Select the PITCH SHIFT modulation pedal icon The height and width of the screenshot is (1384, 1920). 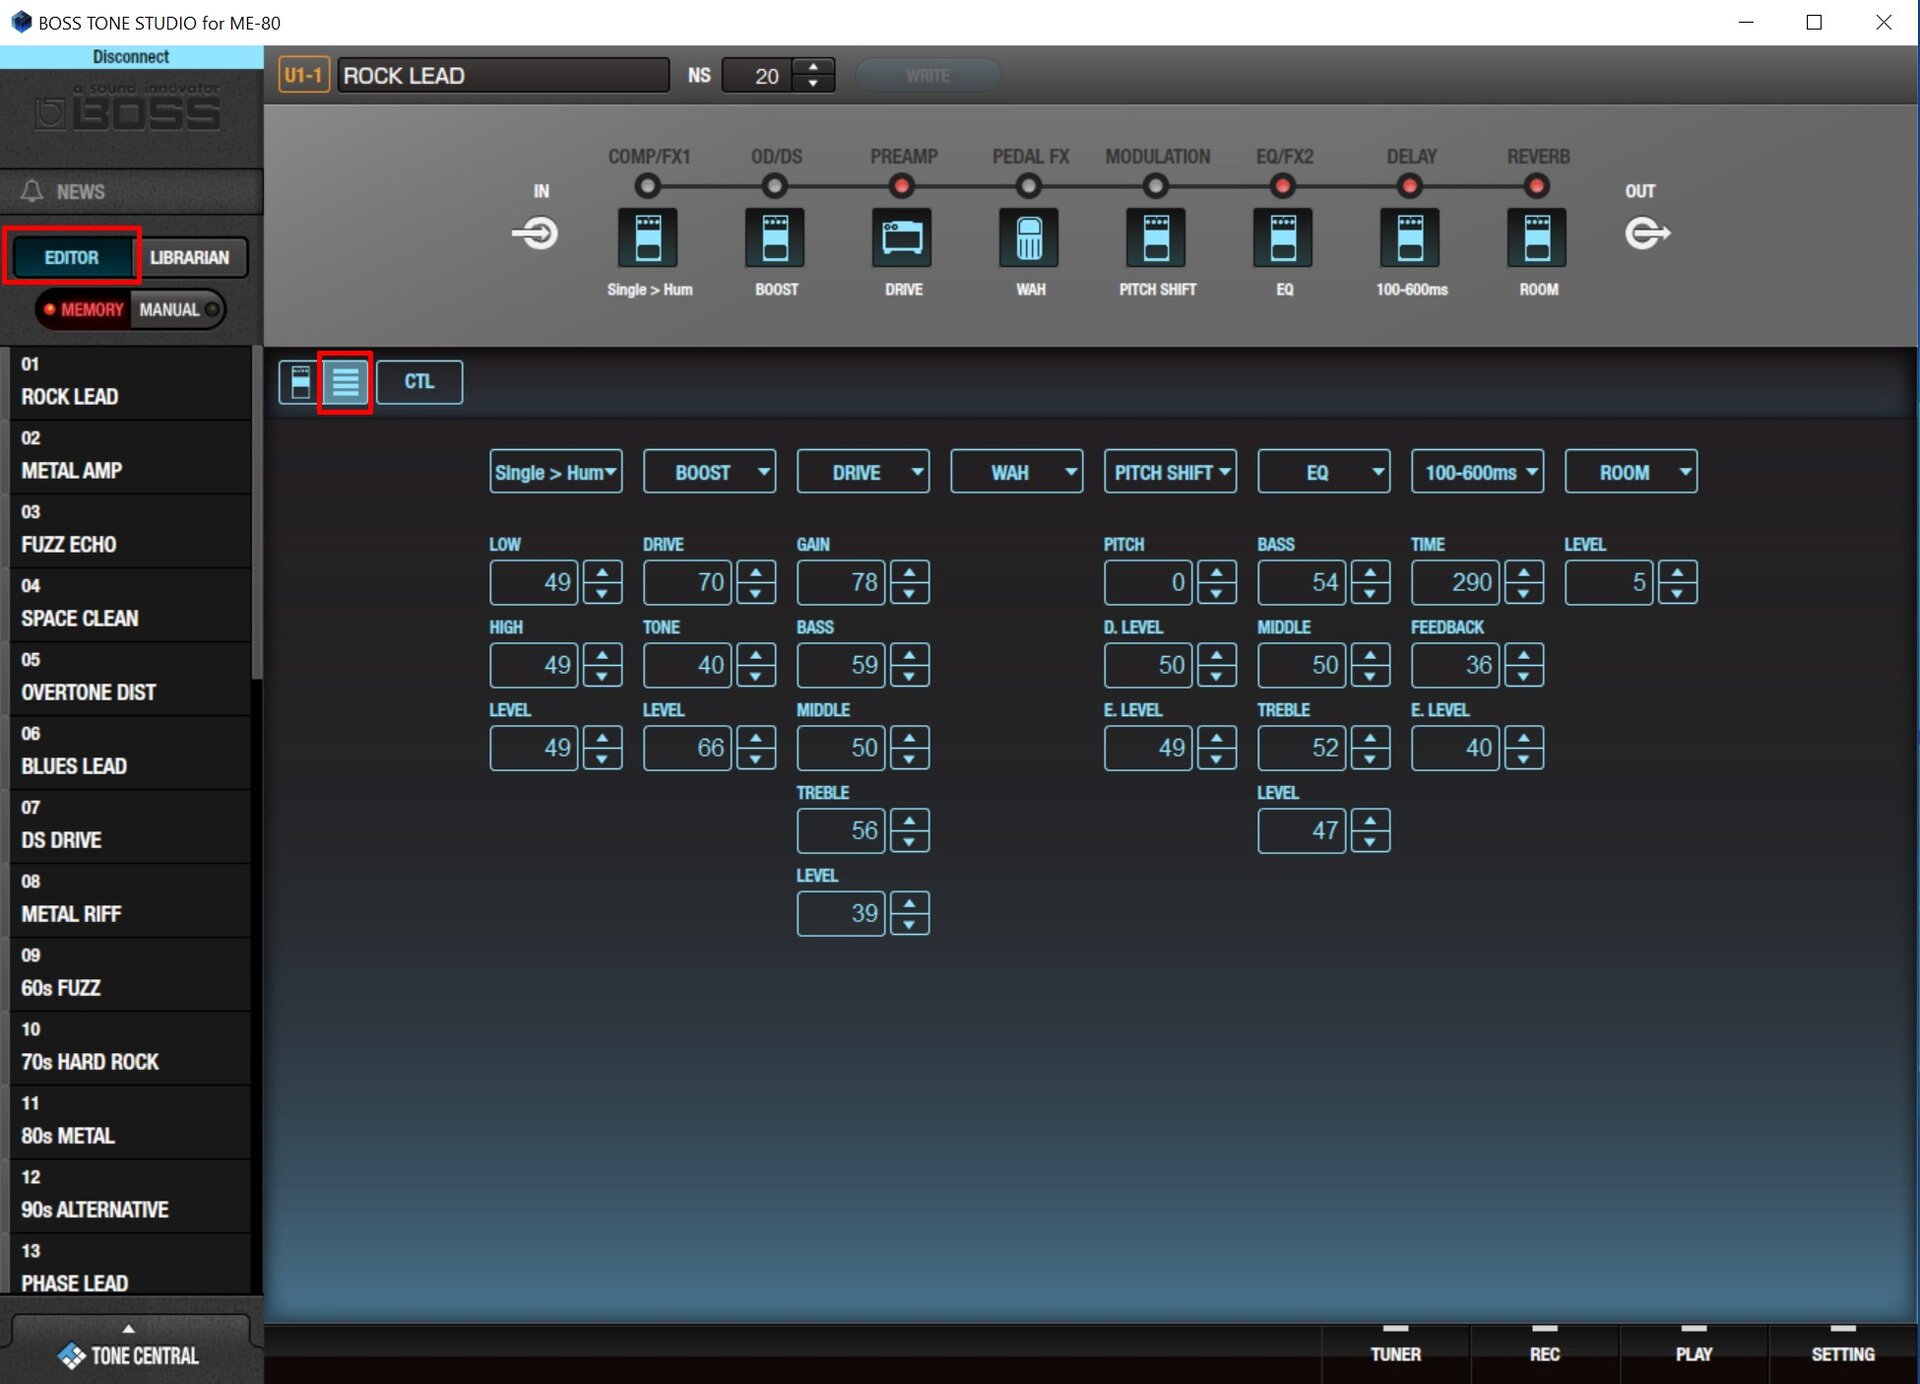pyautogui.click(x=1156, y=238)
